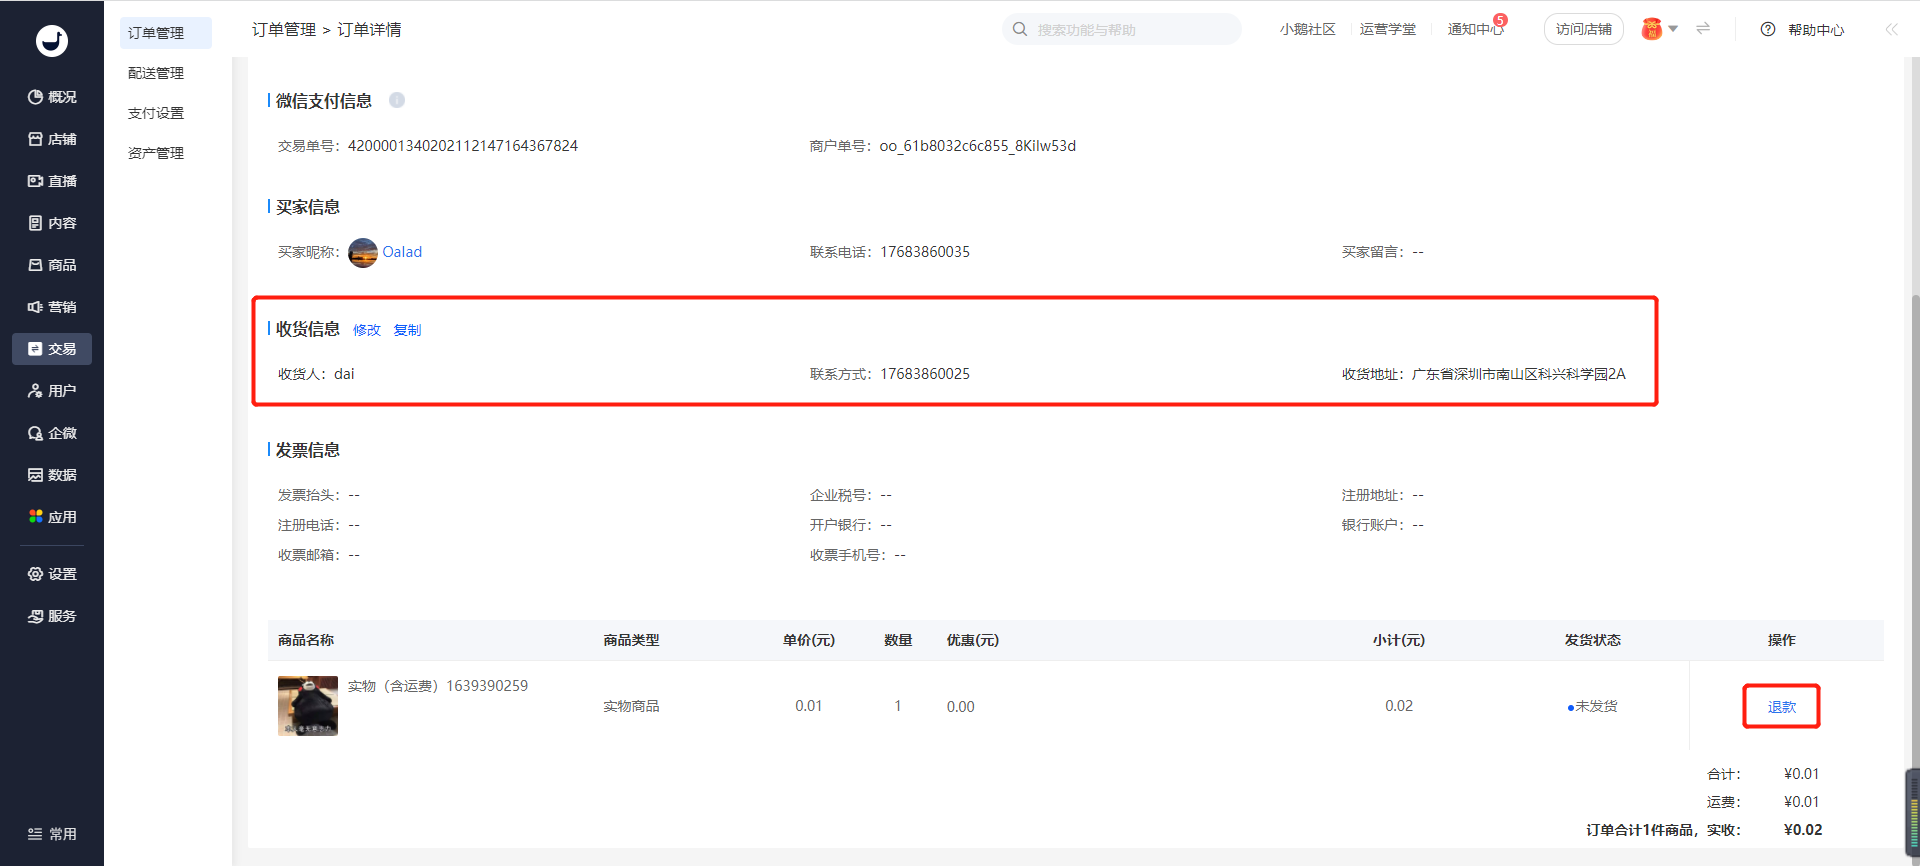
Task: Open buyer profile link Oalad
Action: [402, 252]
